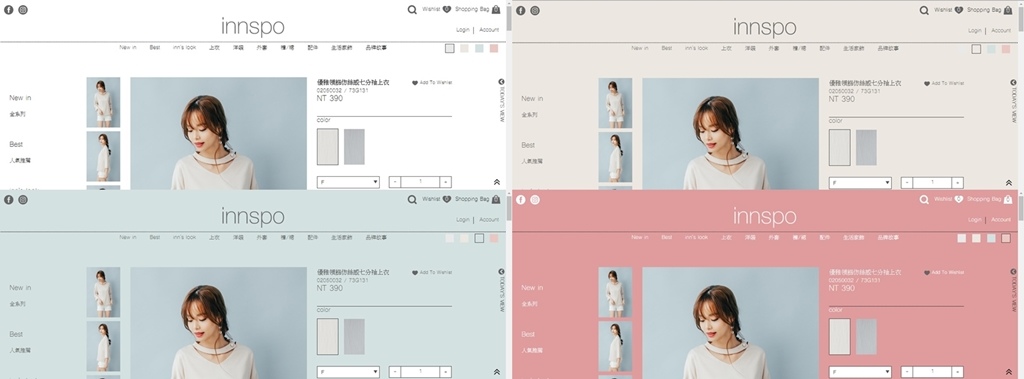
Task: Click 'Add To Wishlist' in pink-theme panel
Action: coord(944,272)
